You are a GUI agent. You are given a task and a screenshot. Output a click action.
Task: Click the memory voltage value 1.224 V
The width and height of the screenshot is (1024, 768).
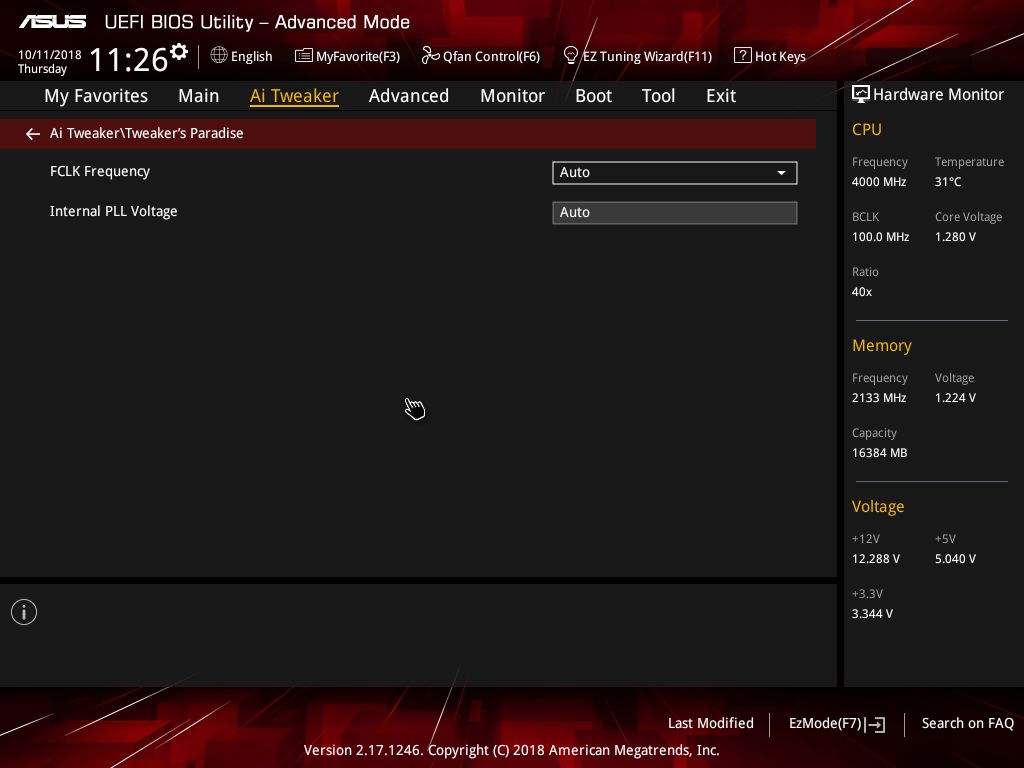click(x=955, y=398)
